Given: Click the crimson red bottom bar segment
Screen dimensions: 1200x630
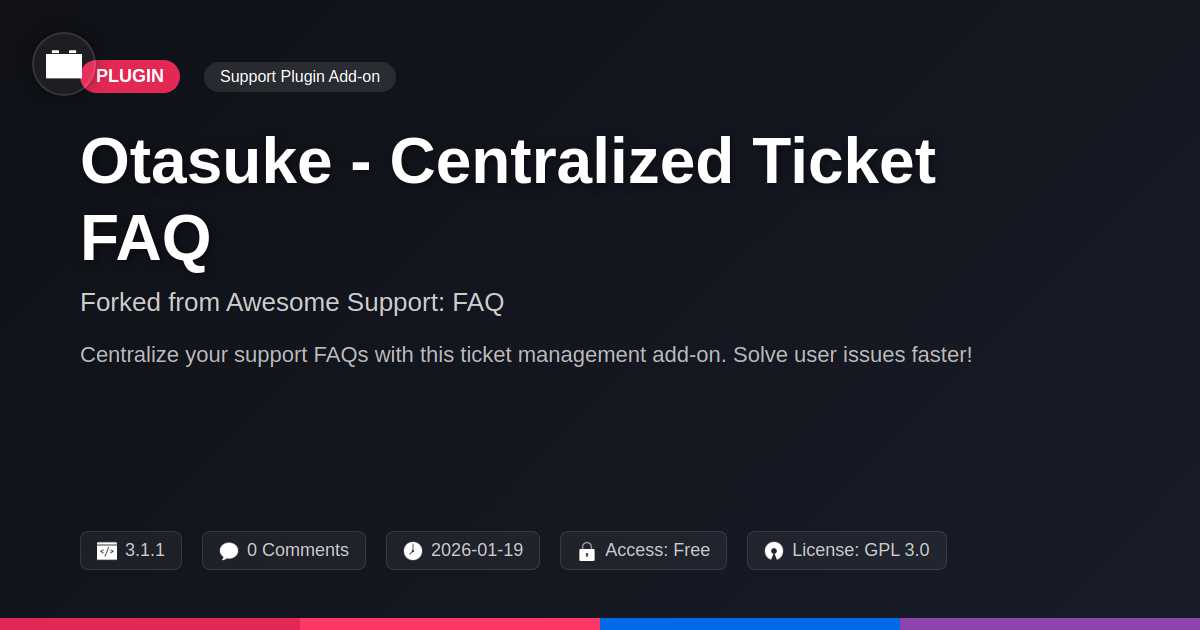Looking at the screenshot, I should (x=150, y=623).
